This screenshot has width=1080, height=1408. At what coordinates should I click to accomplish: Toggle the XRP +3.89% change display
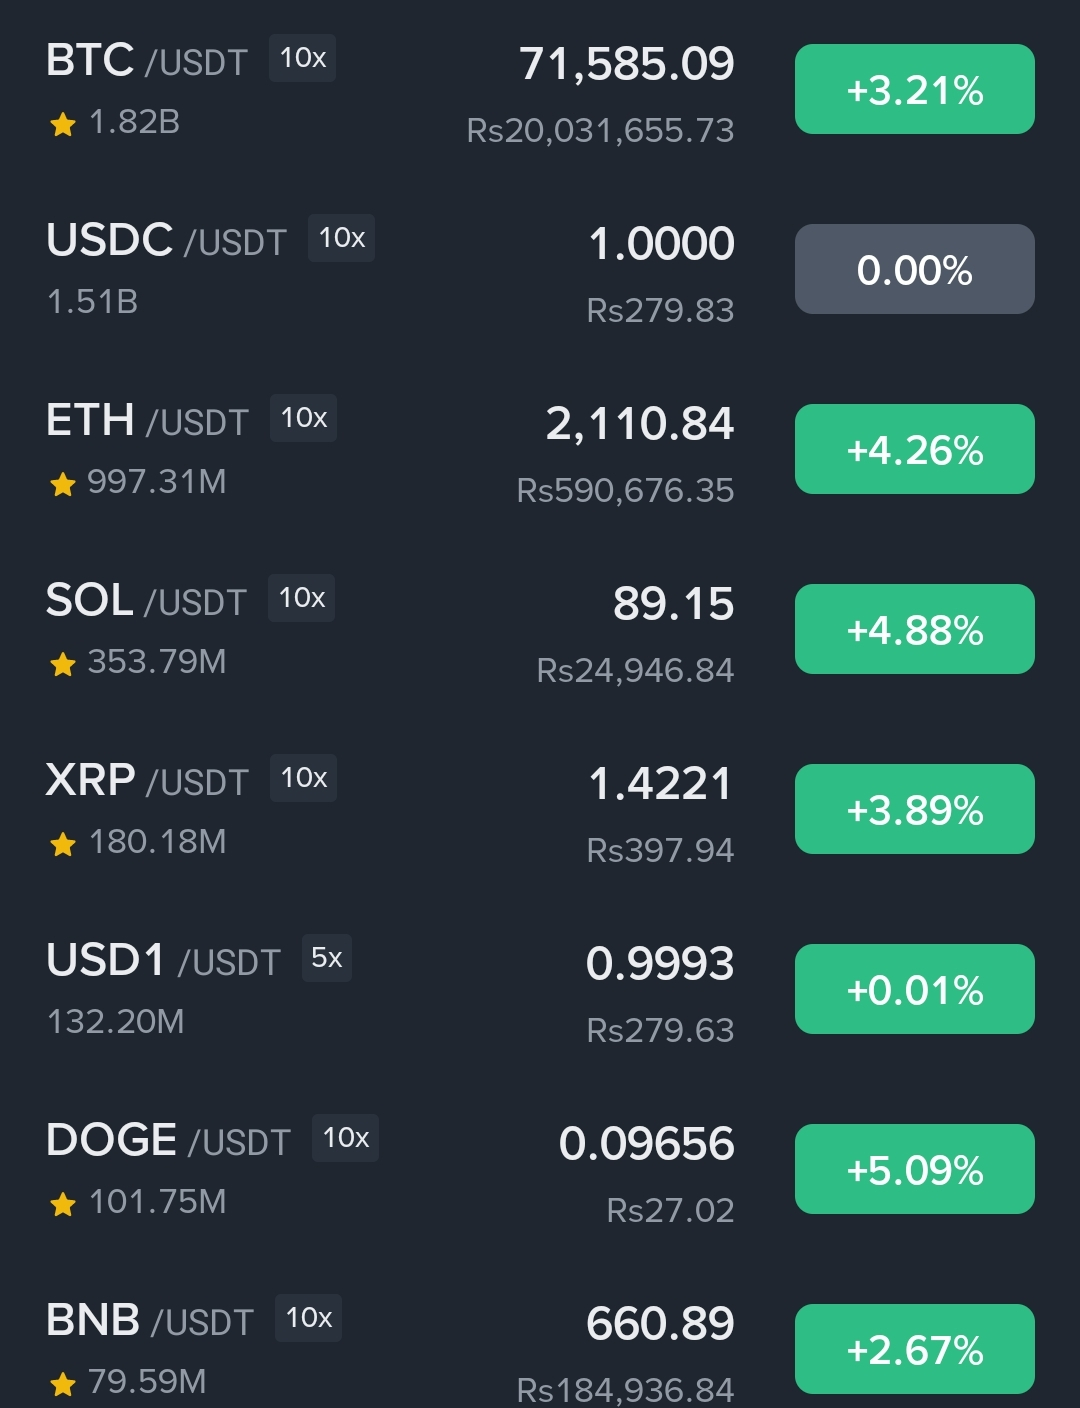tap(914, 810)
